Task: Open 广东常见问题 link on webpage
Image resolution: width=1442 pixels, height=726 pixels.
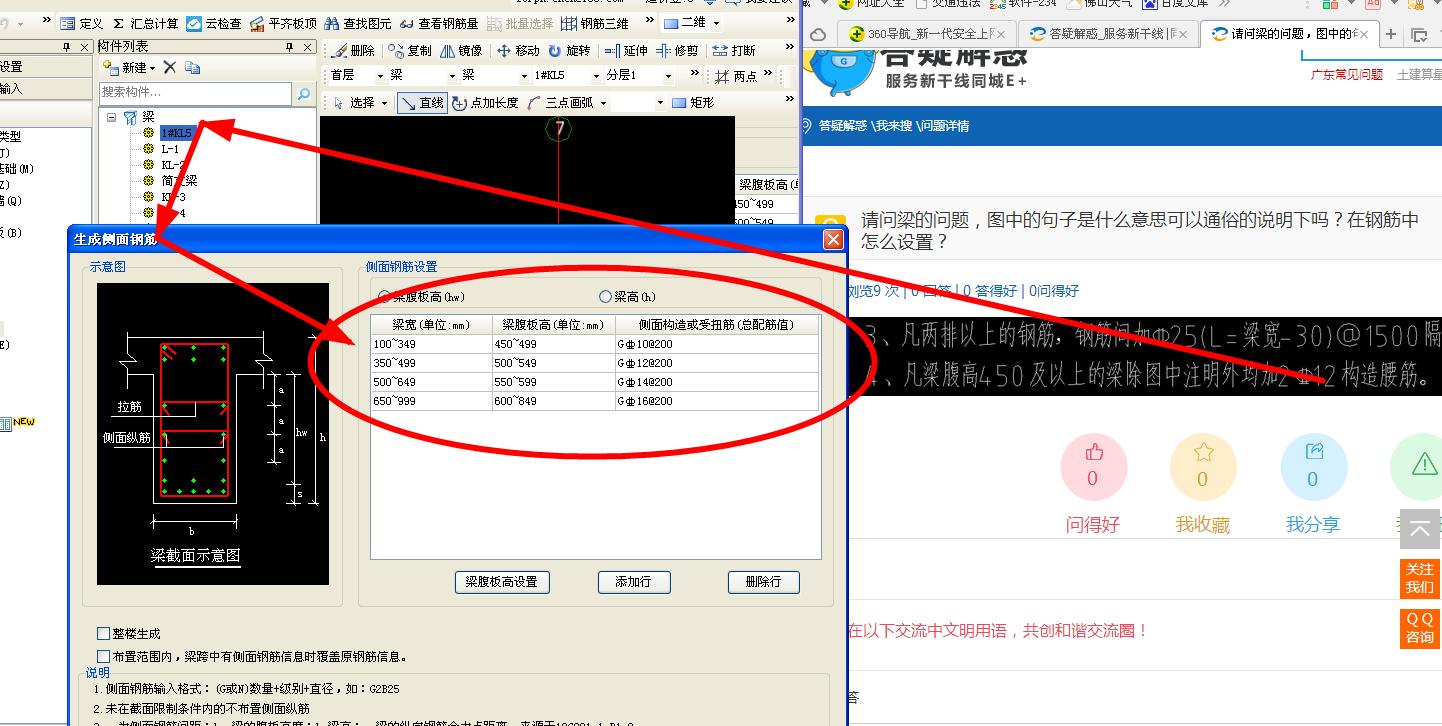Action: click(1346, 74)
